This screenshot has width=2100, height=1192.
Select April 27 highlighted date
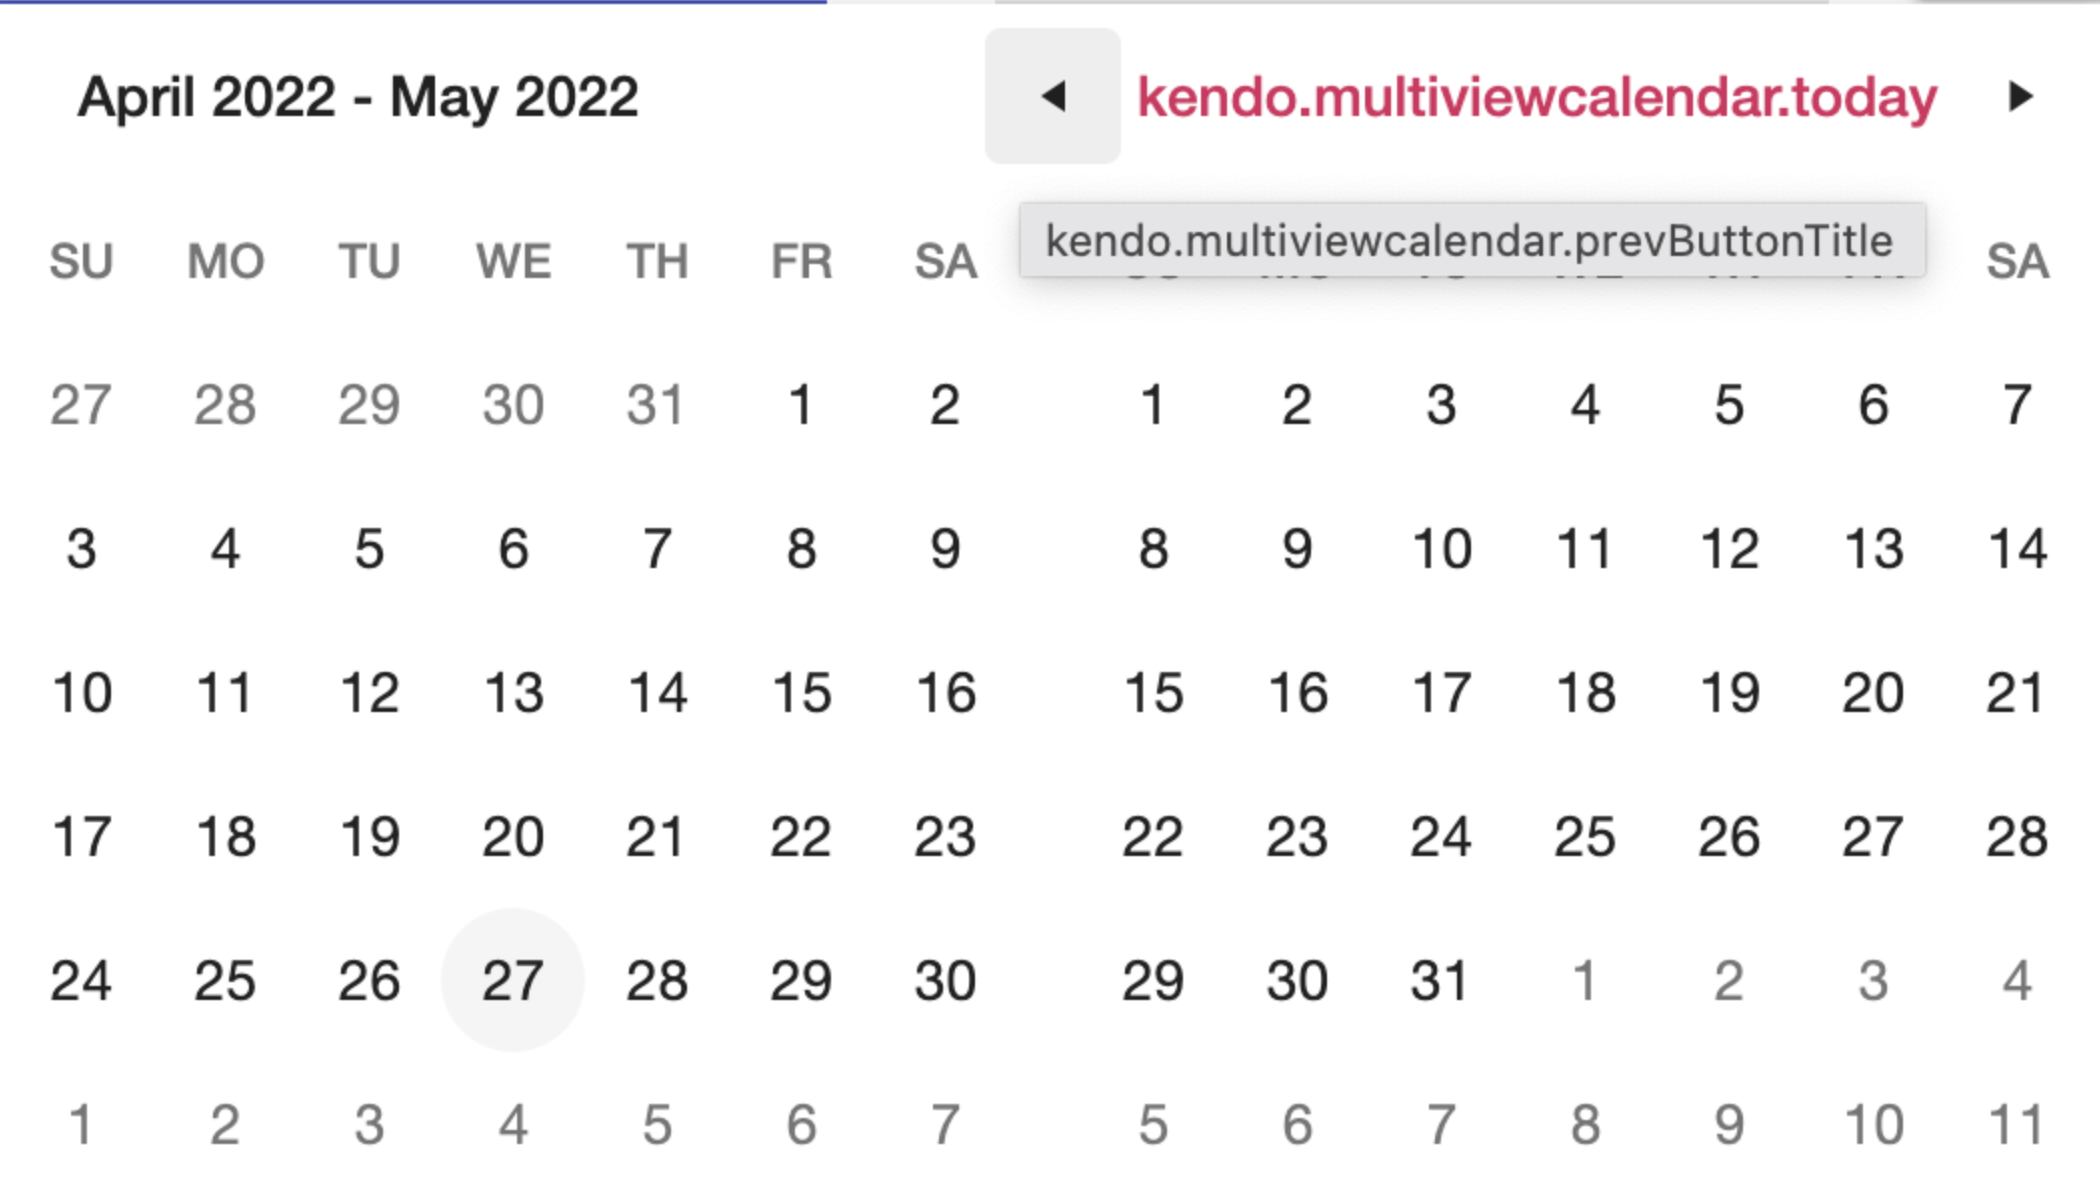[513, 980]
